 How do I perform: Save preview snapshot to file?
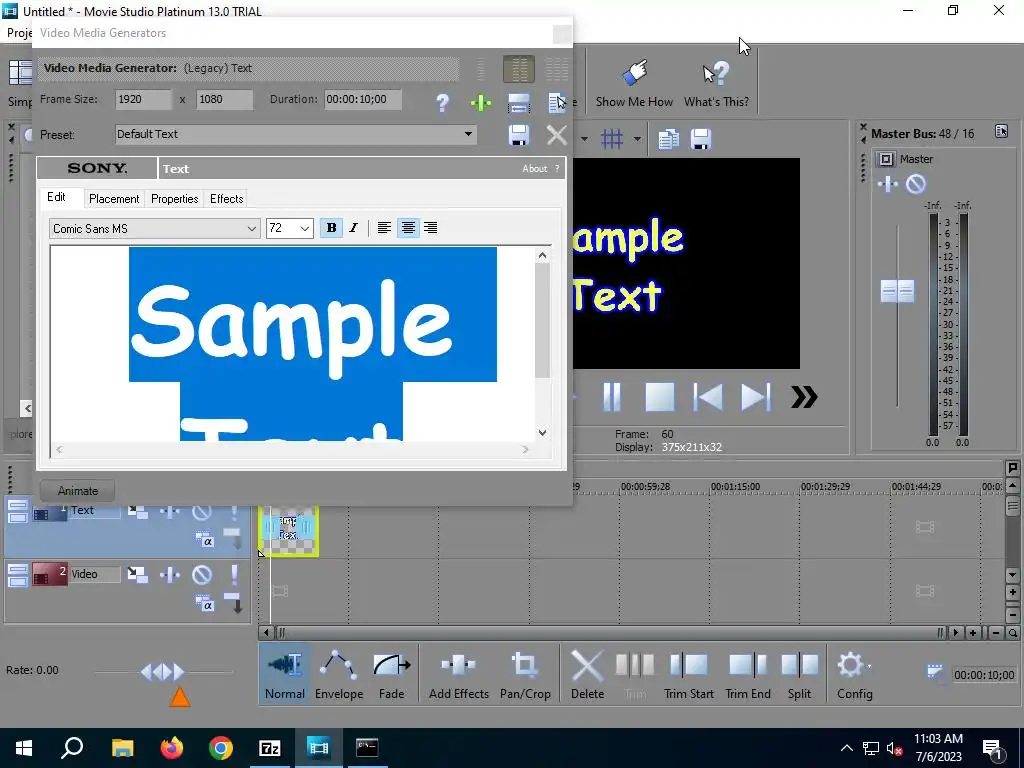tap(701, 139)
